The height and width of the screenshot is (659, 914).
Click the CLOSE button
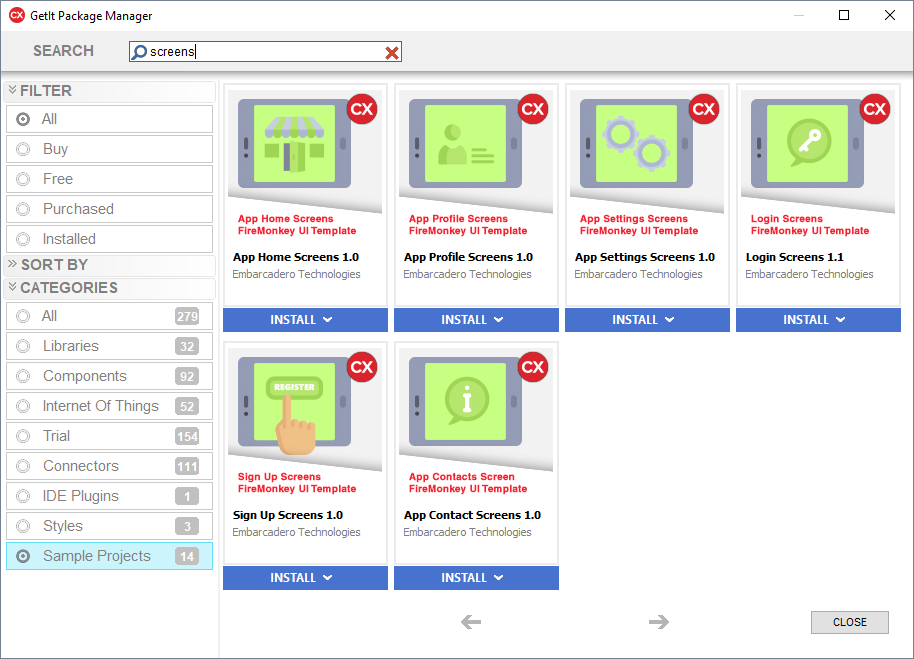point(849,622)
